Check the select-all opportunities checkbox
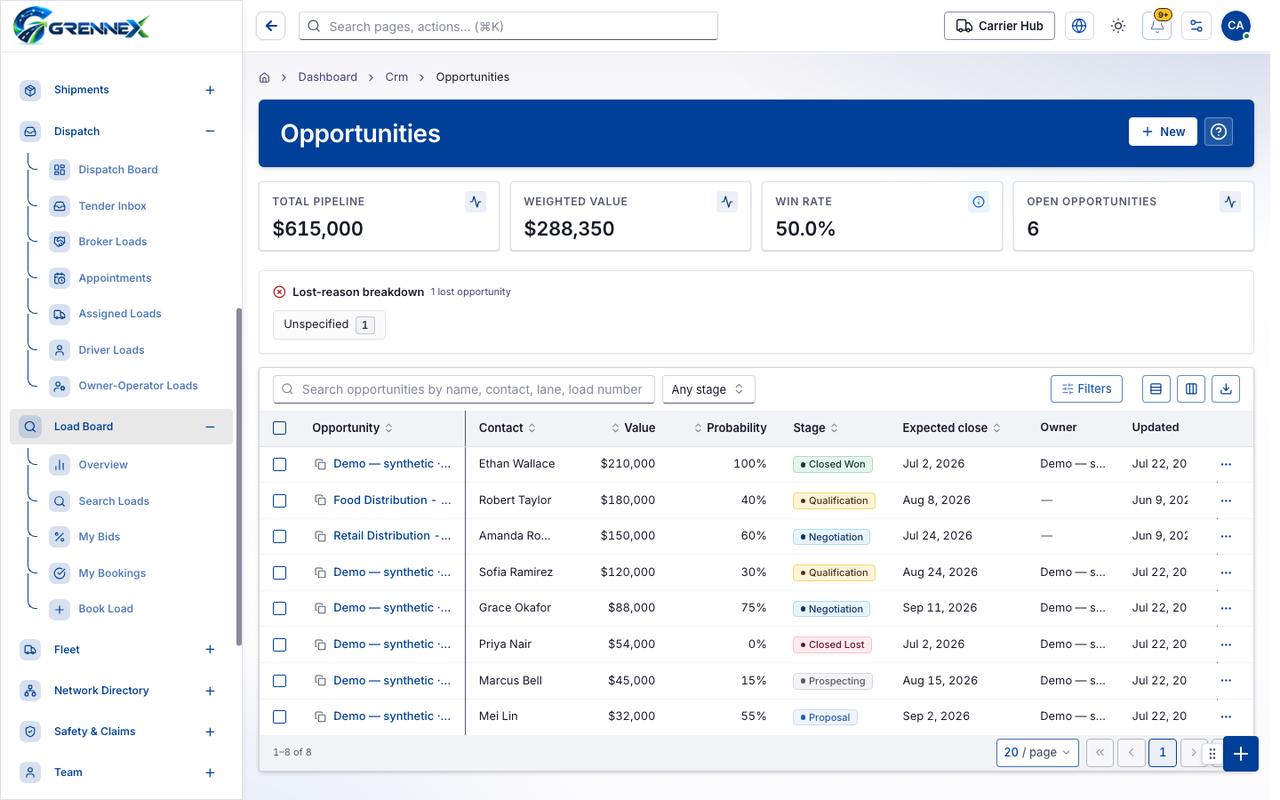The image size is (1280, 800). pos(280,428)
